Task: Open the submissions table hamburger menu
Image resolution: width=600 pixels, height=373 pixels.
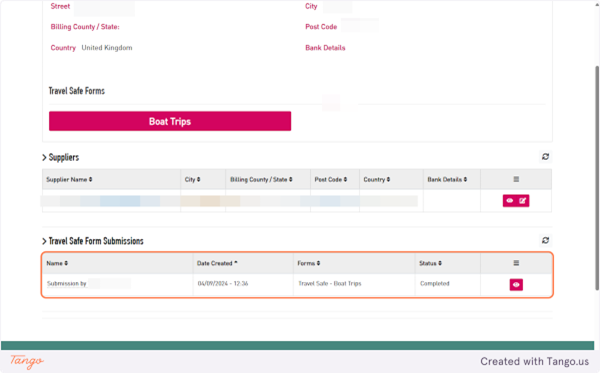Action: coord(516,263)
